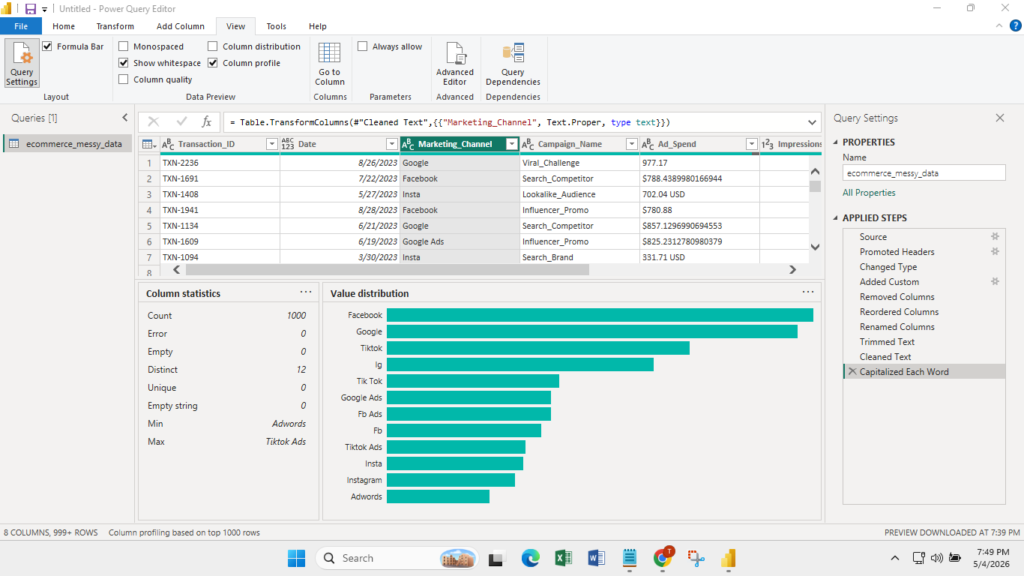Change the Date column data type icon
1024x576 pixels.
pos(287,144)
